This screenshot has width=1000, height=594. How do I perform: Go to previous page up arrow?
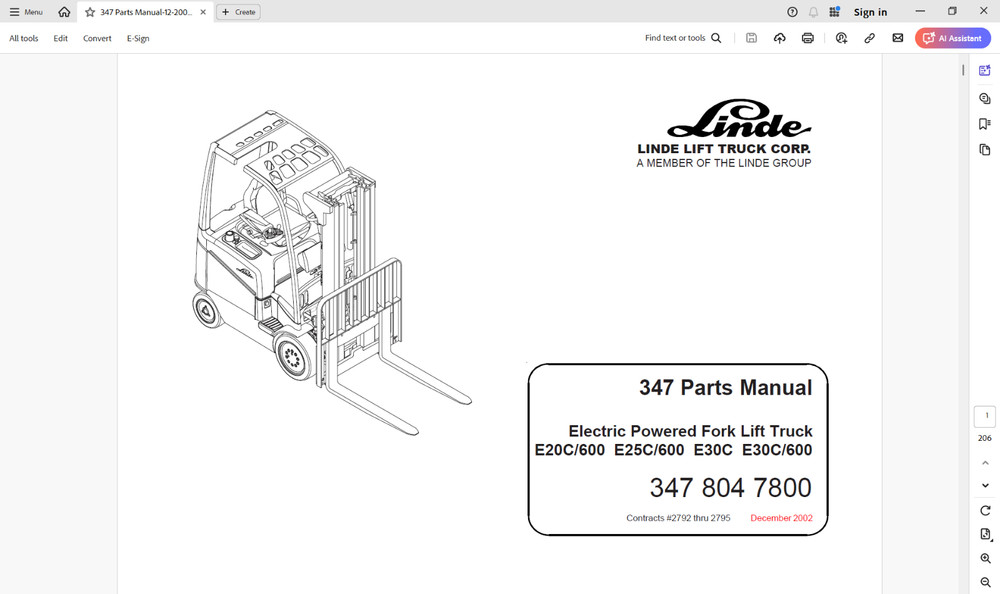point(985,463)
